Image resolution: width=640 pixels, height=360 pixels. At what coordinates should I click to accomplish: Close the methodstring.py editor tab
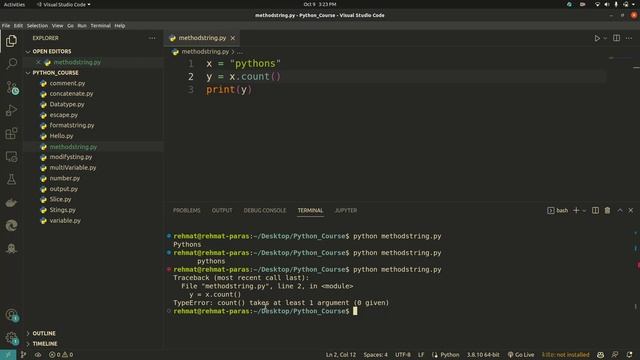click(233, 38)
